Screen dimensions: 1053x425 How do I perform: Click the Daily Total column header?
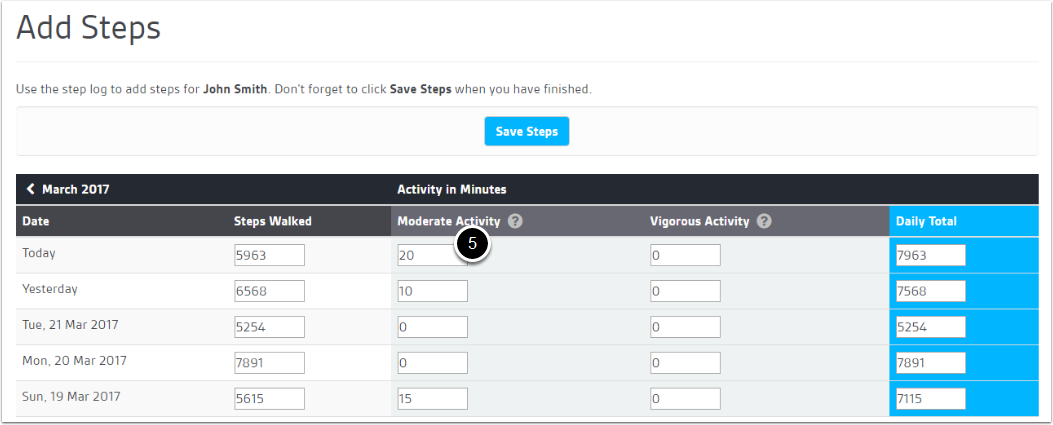click(x=926, y=221)
